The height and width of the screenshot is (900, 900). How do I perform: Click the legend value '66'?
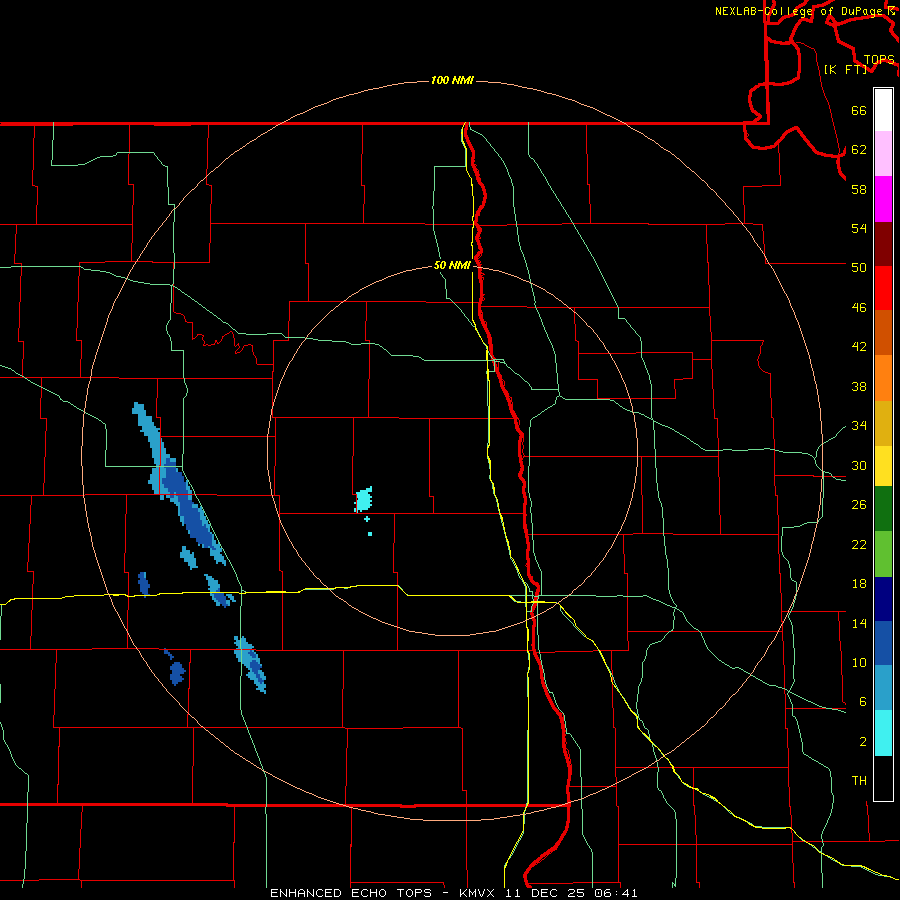pos(859,111)
